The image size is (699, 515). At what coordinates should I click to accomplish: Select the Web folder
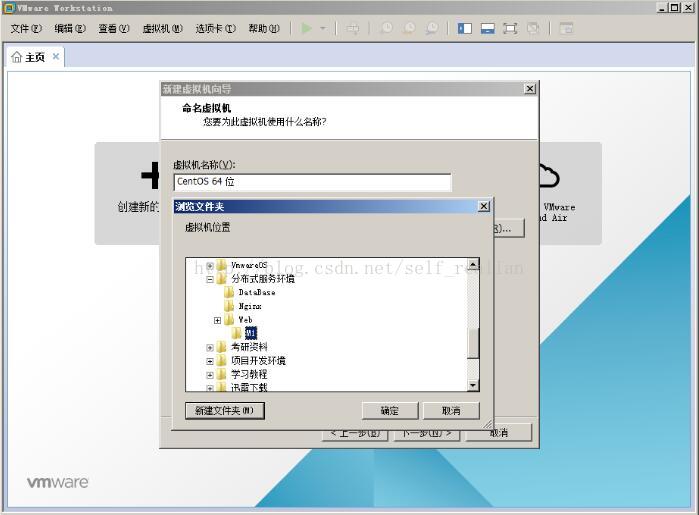click(245, 320)
